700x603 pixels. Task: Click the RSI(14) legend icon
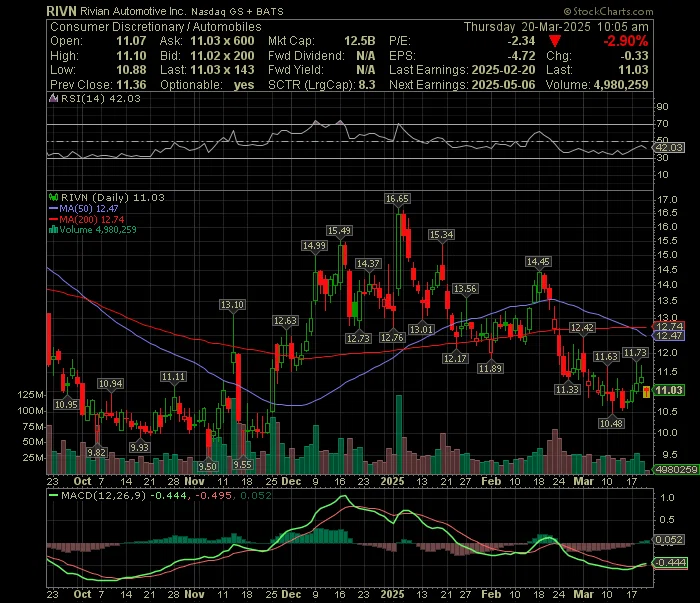click(x=53, y=98)
